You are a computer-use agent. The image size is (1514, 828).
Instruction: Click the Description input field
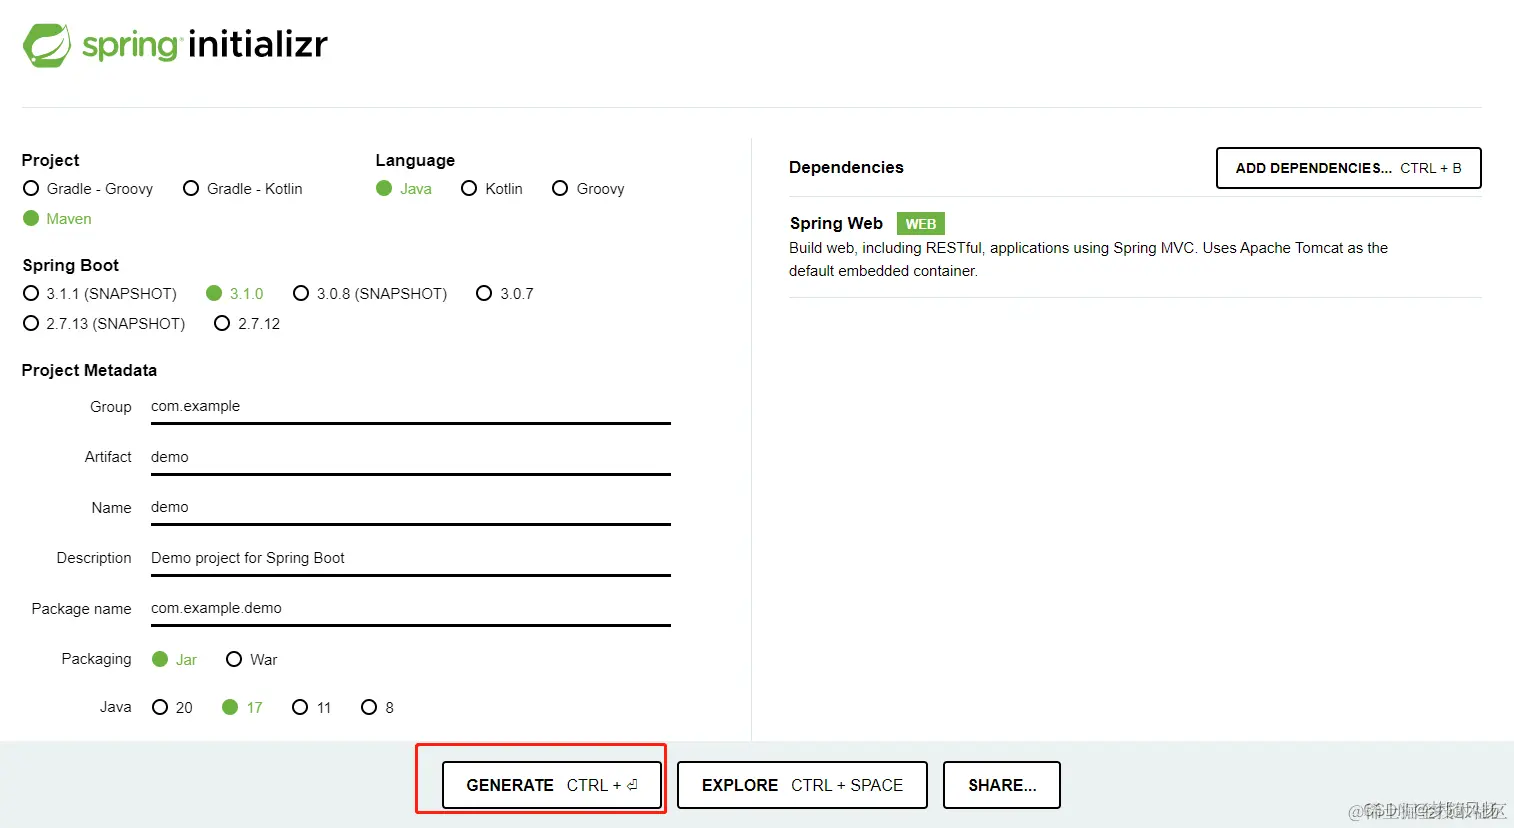click(410, 559)
